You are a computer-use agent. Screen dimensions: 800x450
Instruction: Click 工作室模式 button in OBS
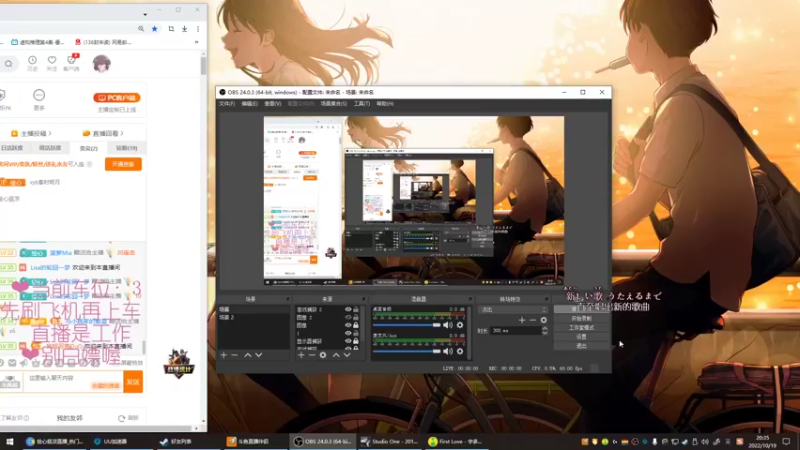[581, 328]
